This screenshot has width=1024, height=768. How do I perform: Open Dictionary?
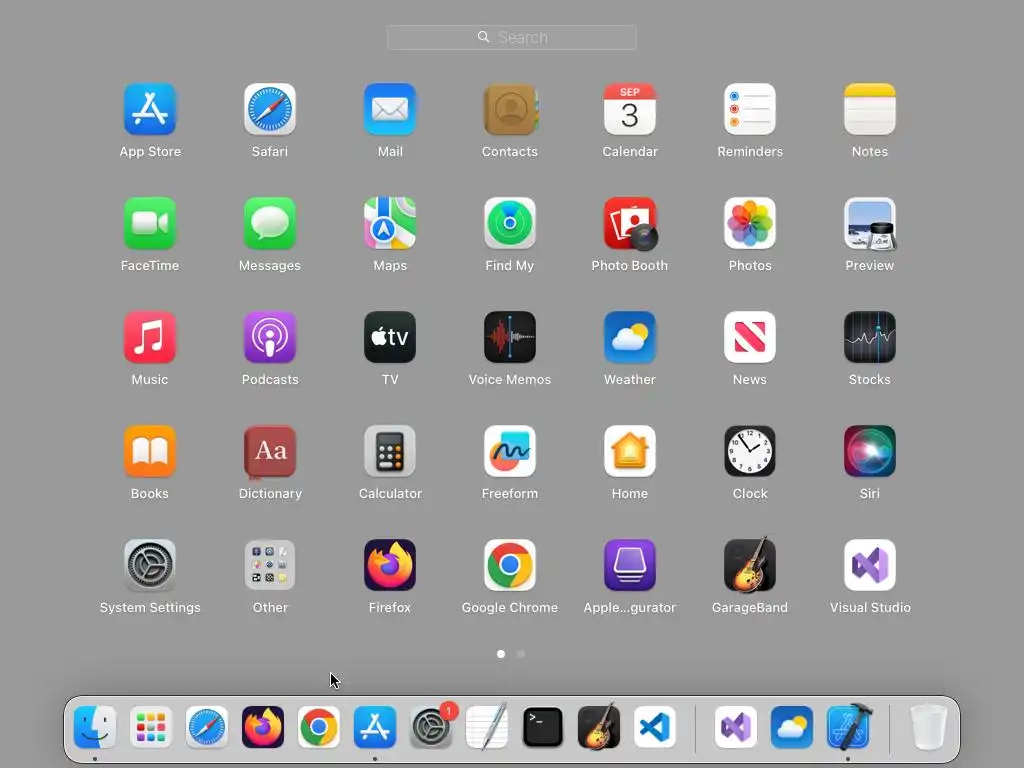pos(270,451)
